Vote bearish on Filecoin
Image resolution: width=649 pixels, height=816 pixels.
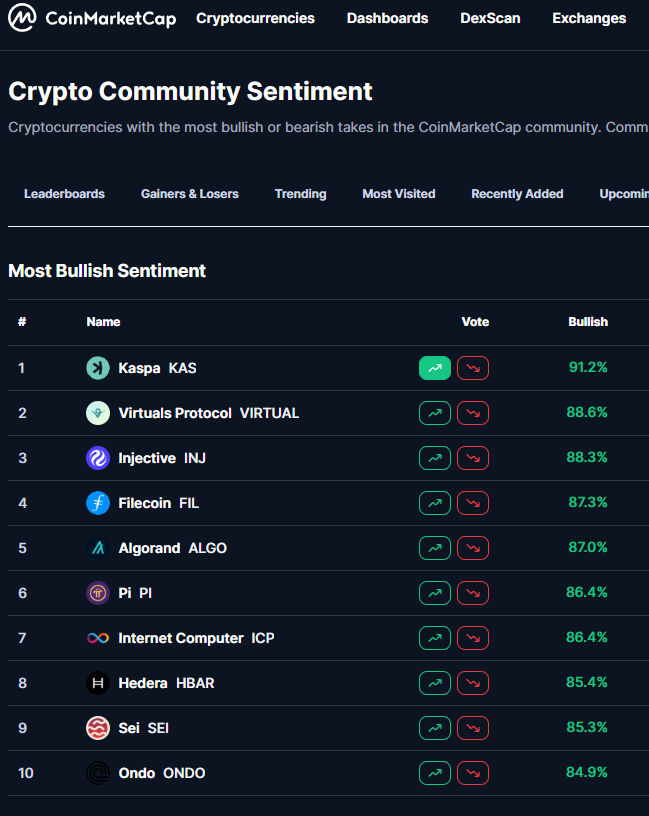click(473, 503)
